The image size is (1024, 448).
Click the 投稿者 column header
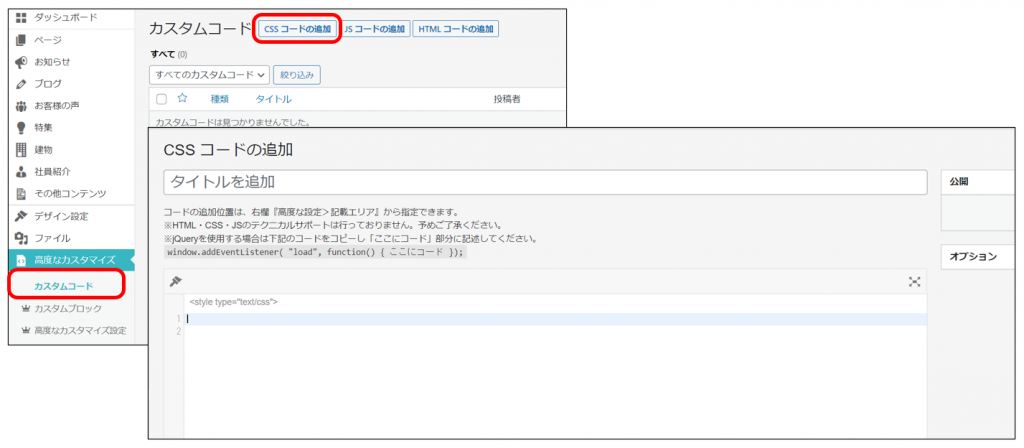507,99
